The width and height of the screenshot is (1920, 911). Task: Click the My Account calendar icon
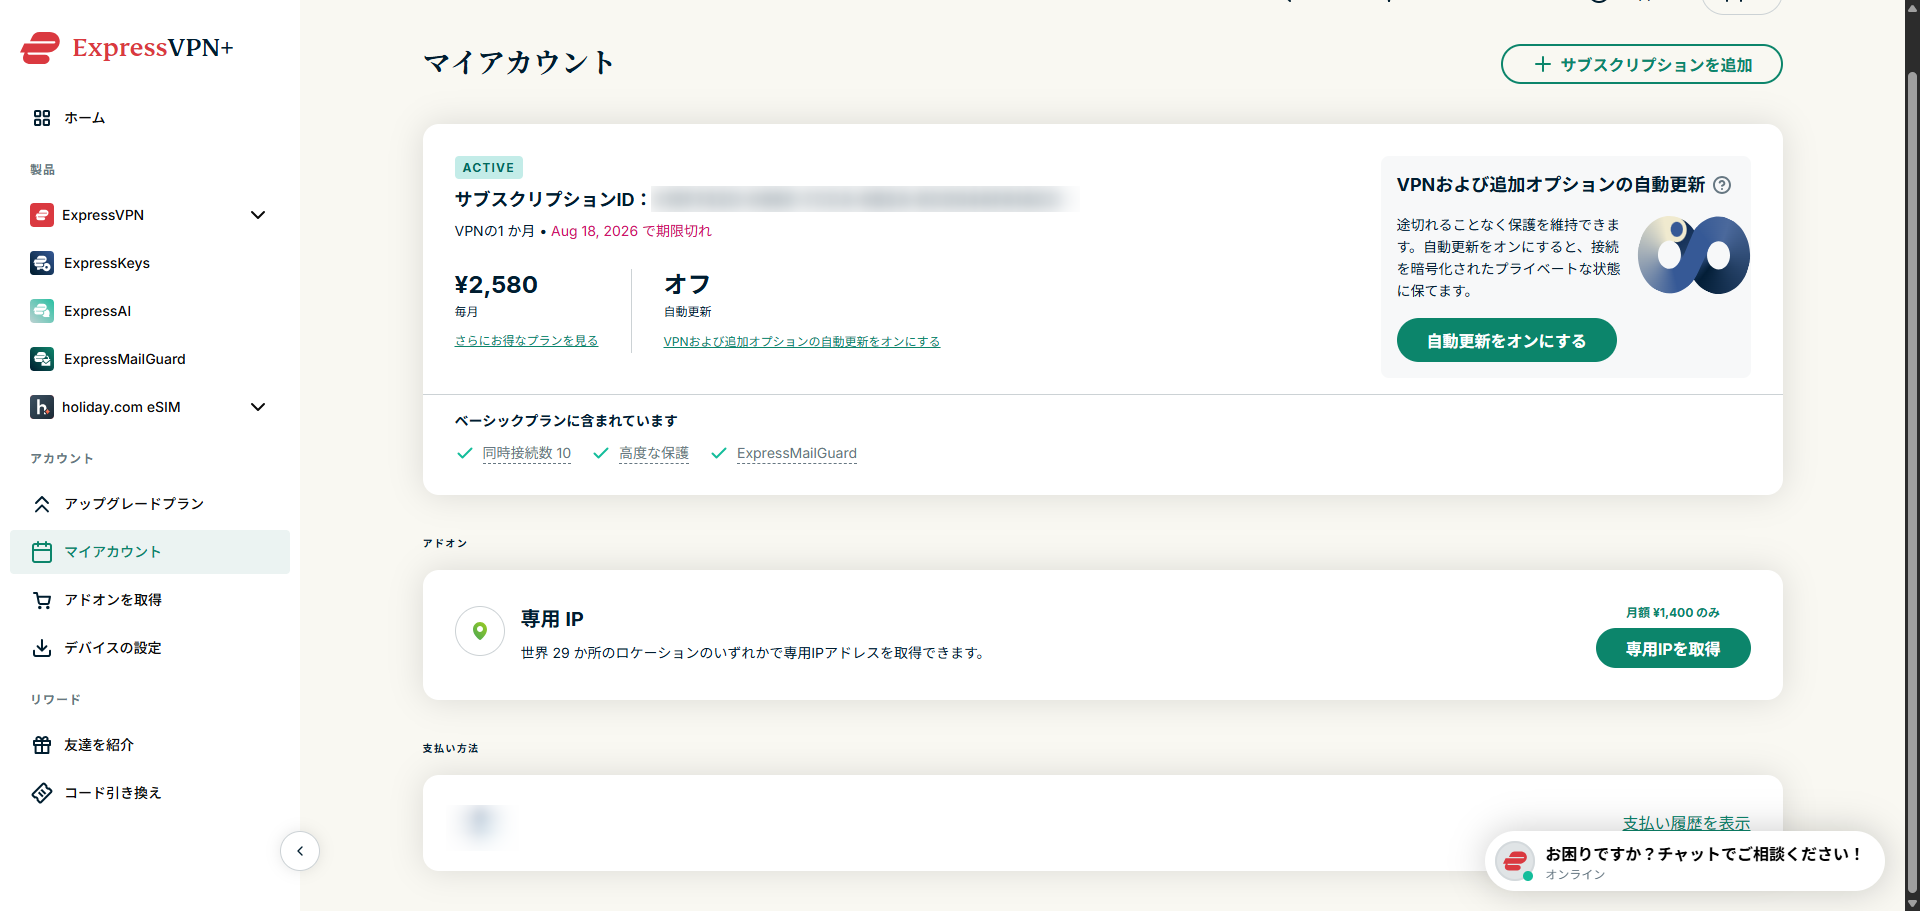(42, 552)
